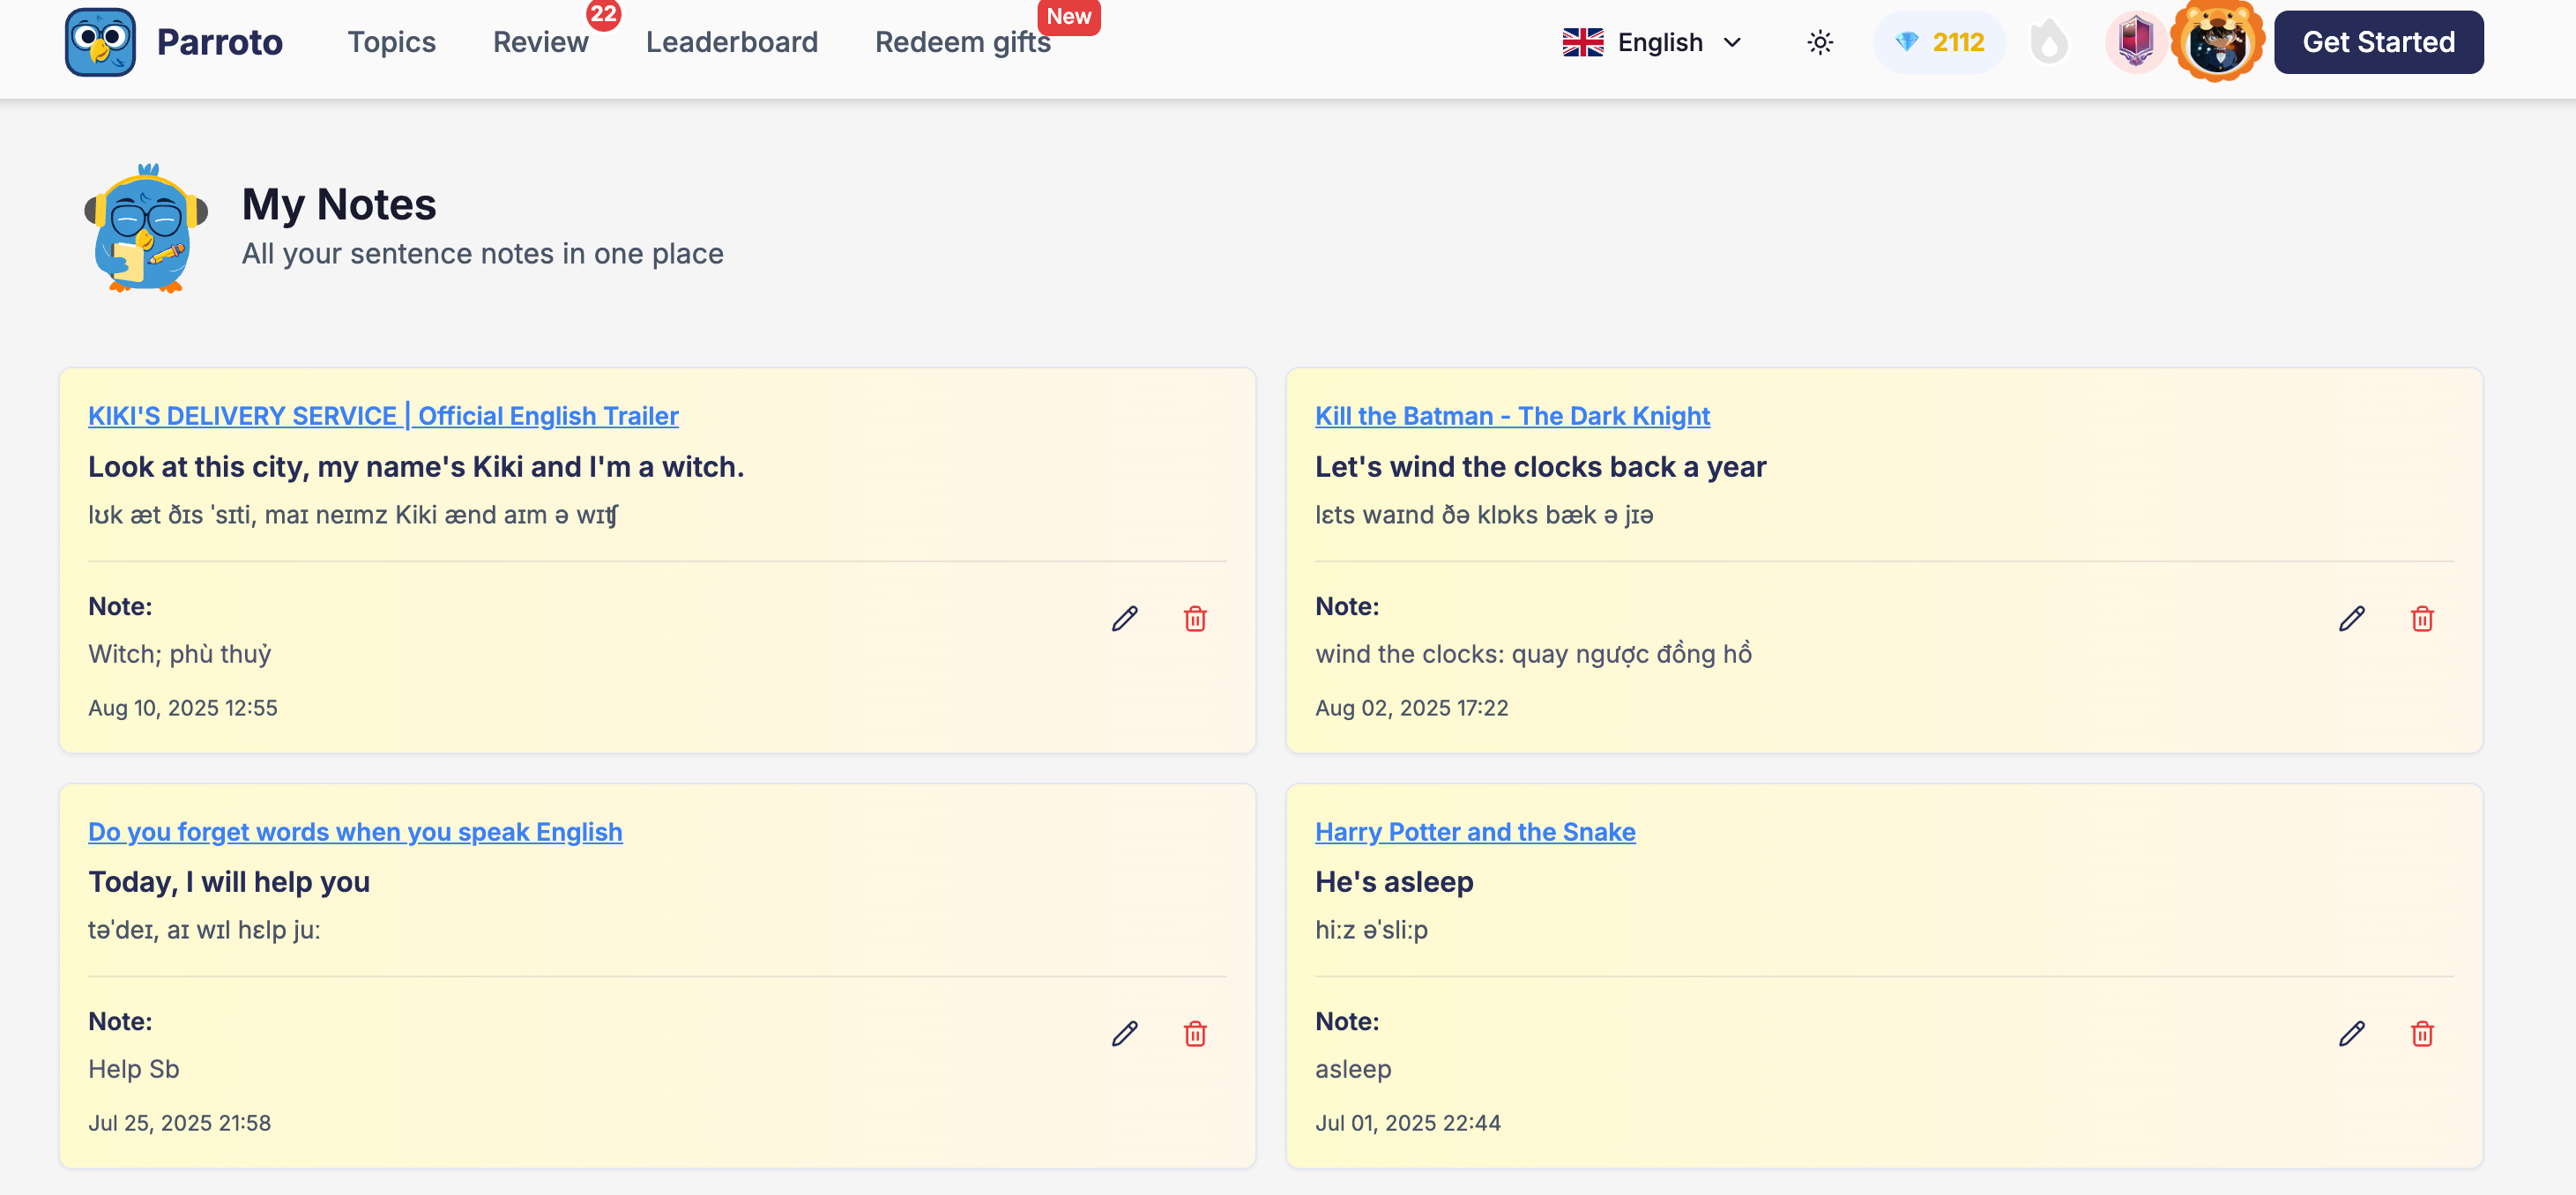Screen dimensions: 2576x1195
Task: Click sentence 'Let's wind the clocks back a year'
Action: point(1540,467)
